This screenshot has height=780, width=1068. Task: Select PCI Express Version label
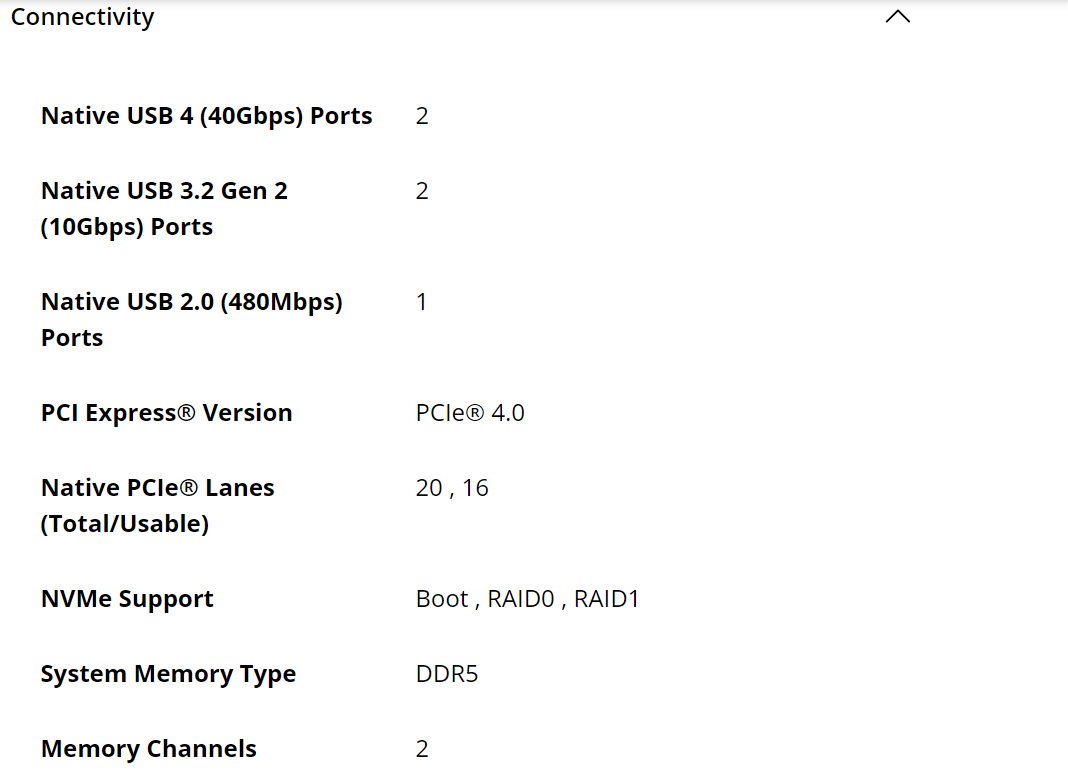click(x=166, y=413)
